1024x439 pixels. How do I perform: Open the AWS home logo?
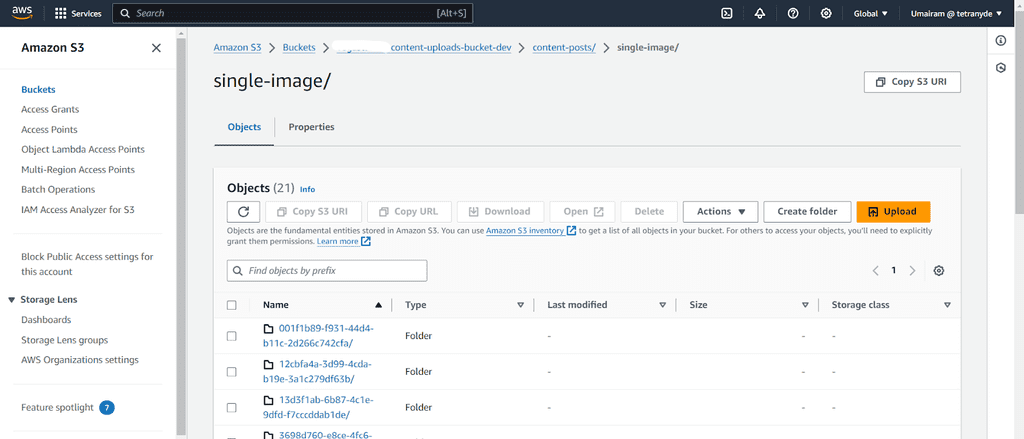(22, 13)
